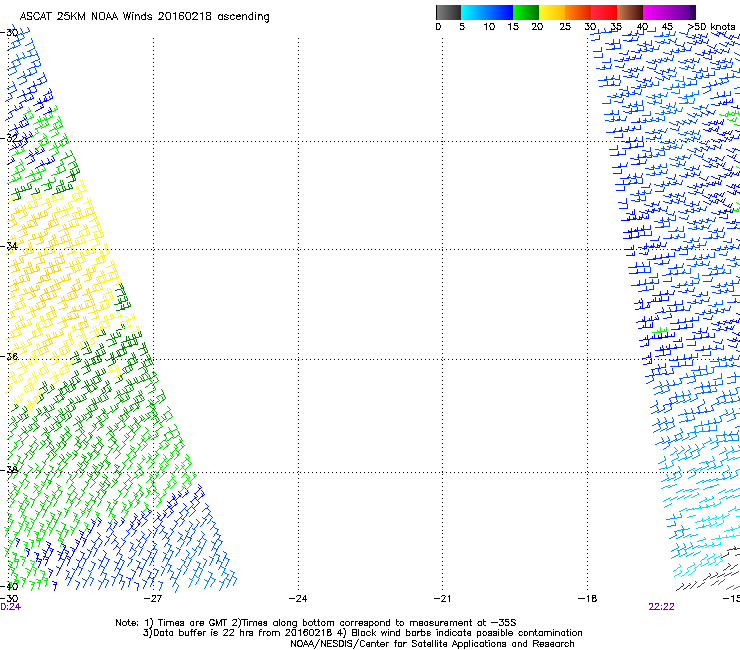Click the cyan-blue 5-15 knots color segment
The image size is (740, 650).
(487, 12)
